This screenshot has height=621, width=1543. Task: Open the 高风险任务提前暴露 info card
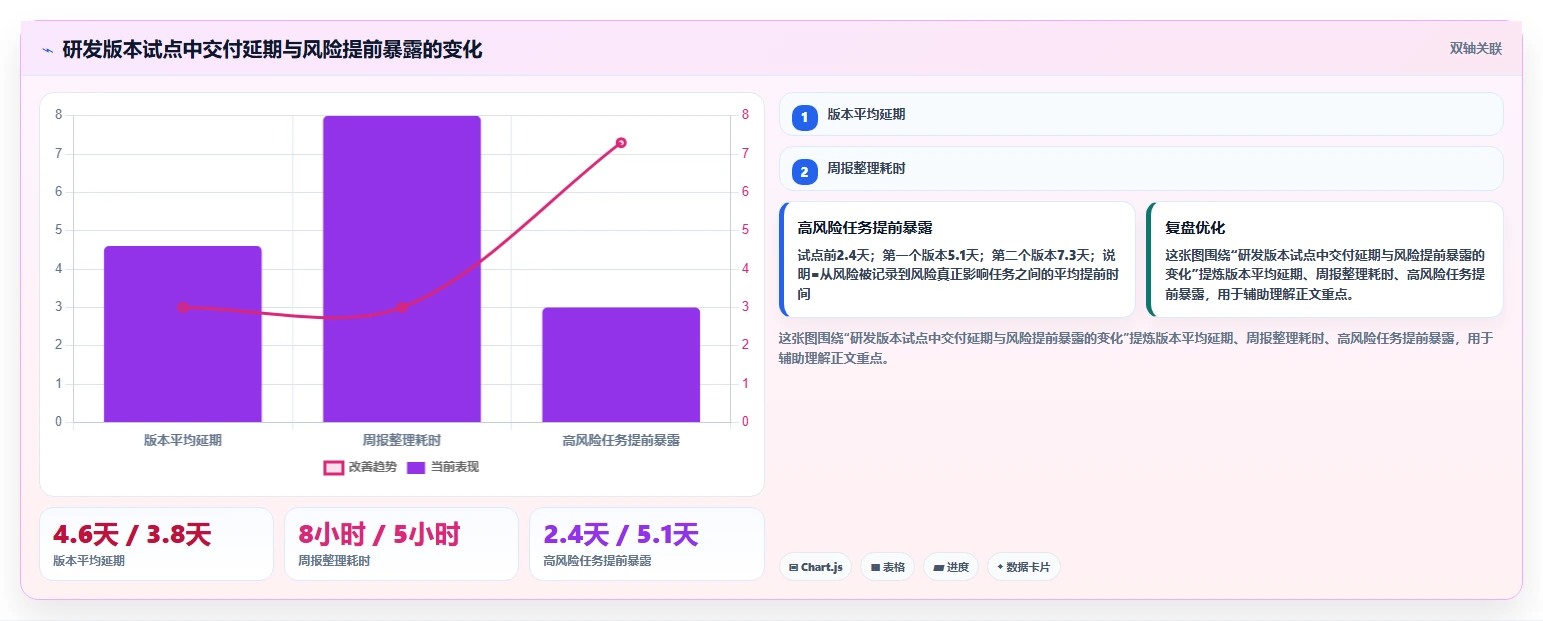coord(957,259)
